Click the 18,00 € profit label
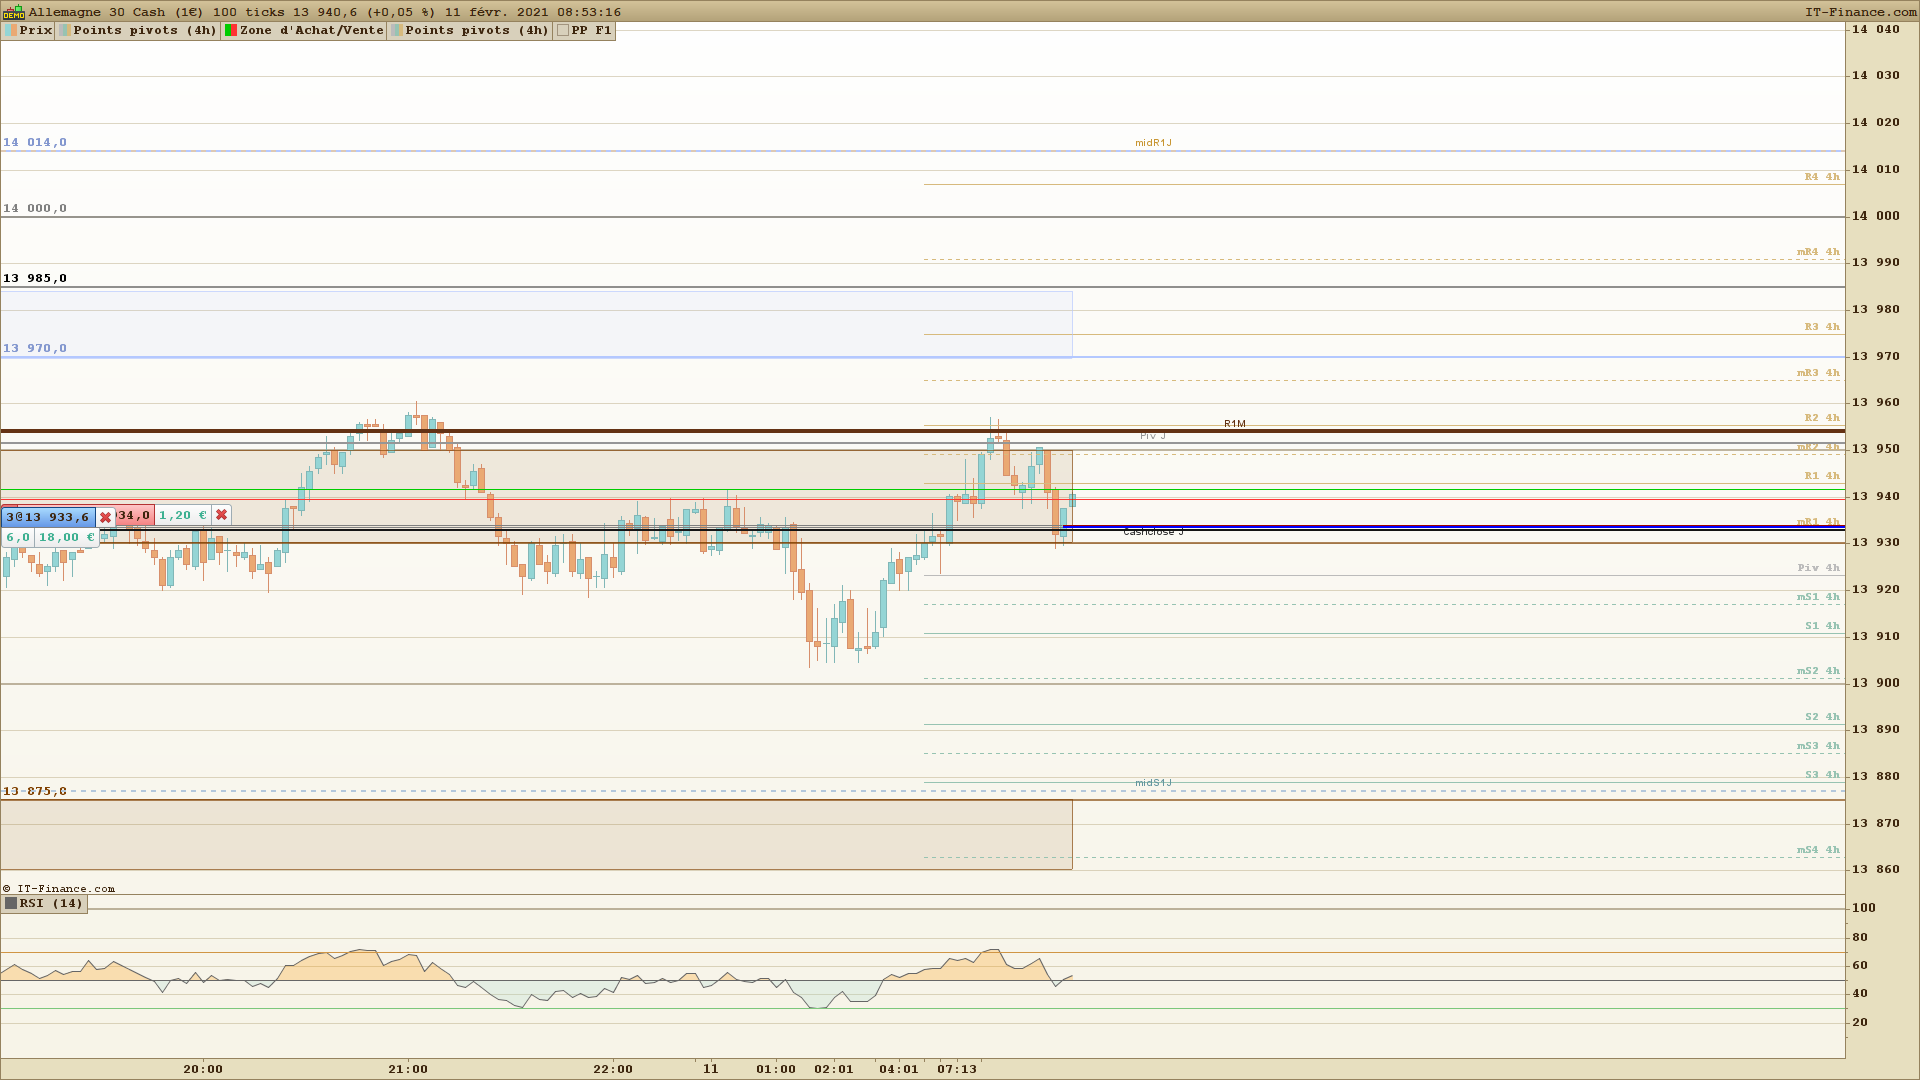The height and width of the screenshot is (1080, 1920). coord(66,538)
